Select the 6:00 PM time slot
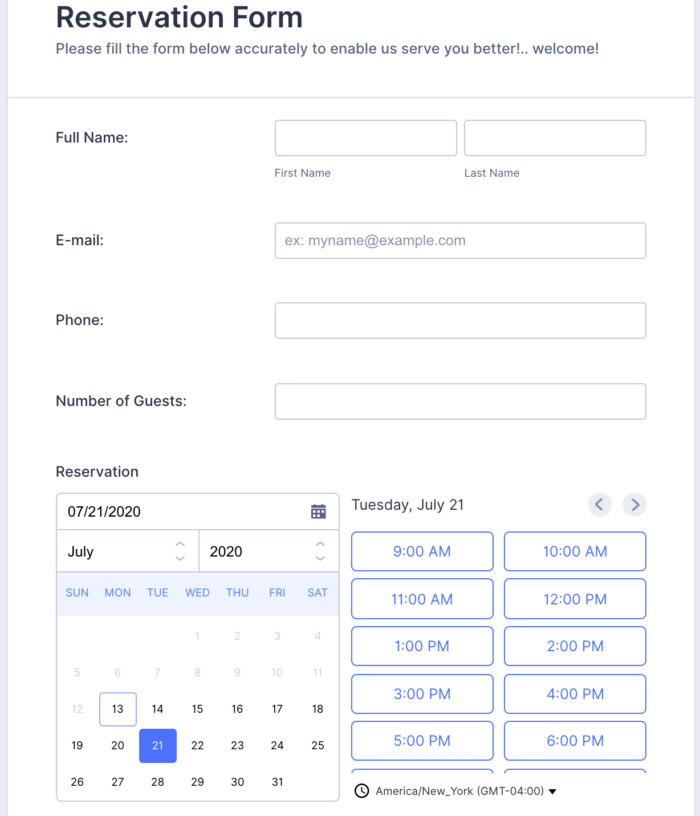This screenshot has width=700, height=816. pyautogui.click(x=575, y=741)
